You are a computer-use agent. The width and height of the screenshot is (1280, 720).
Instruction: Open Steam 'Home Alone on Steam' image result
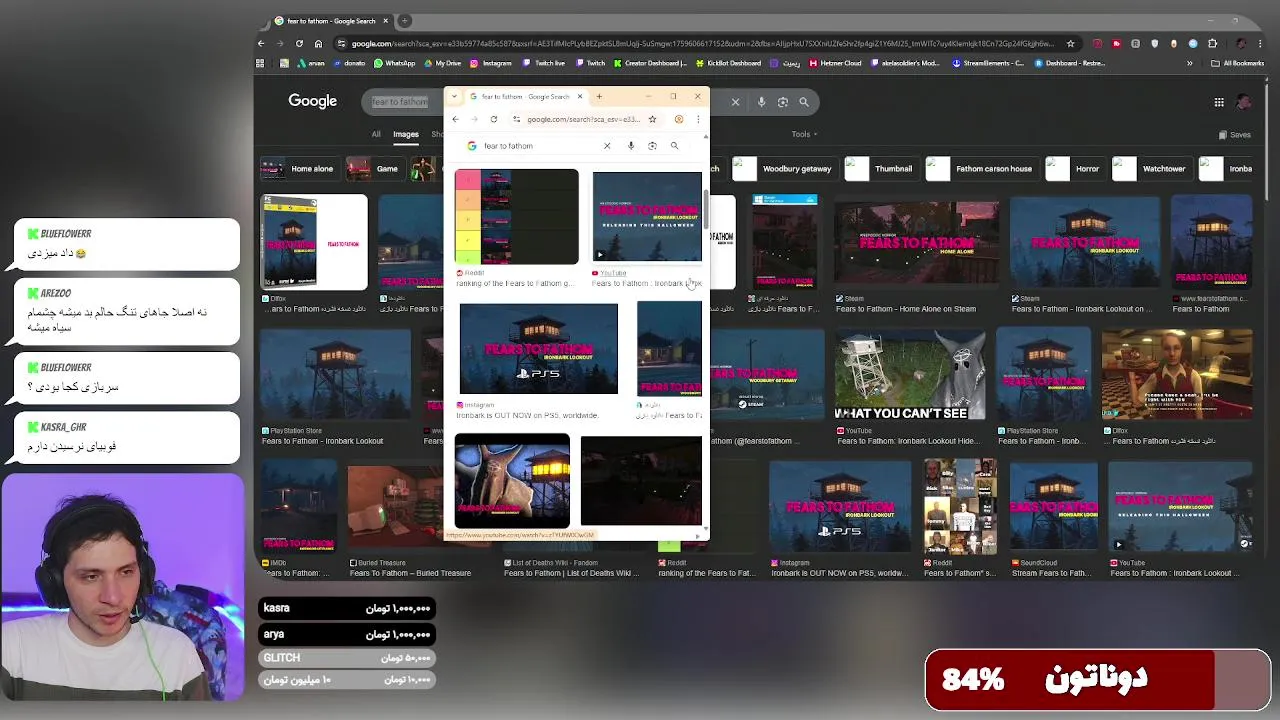917,245
